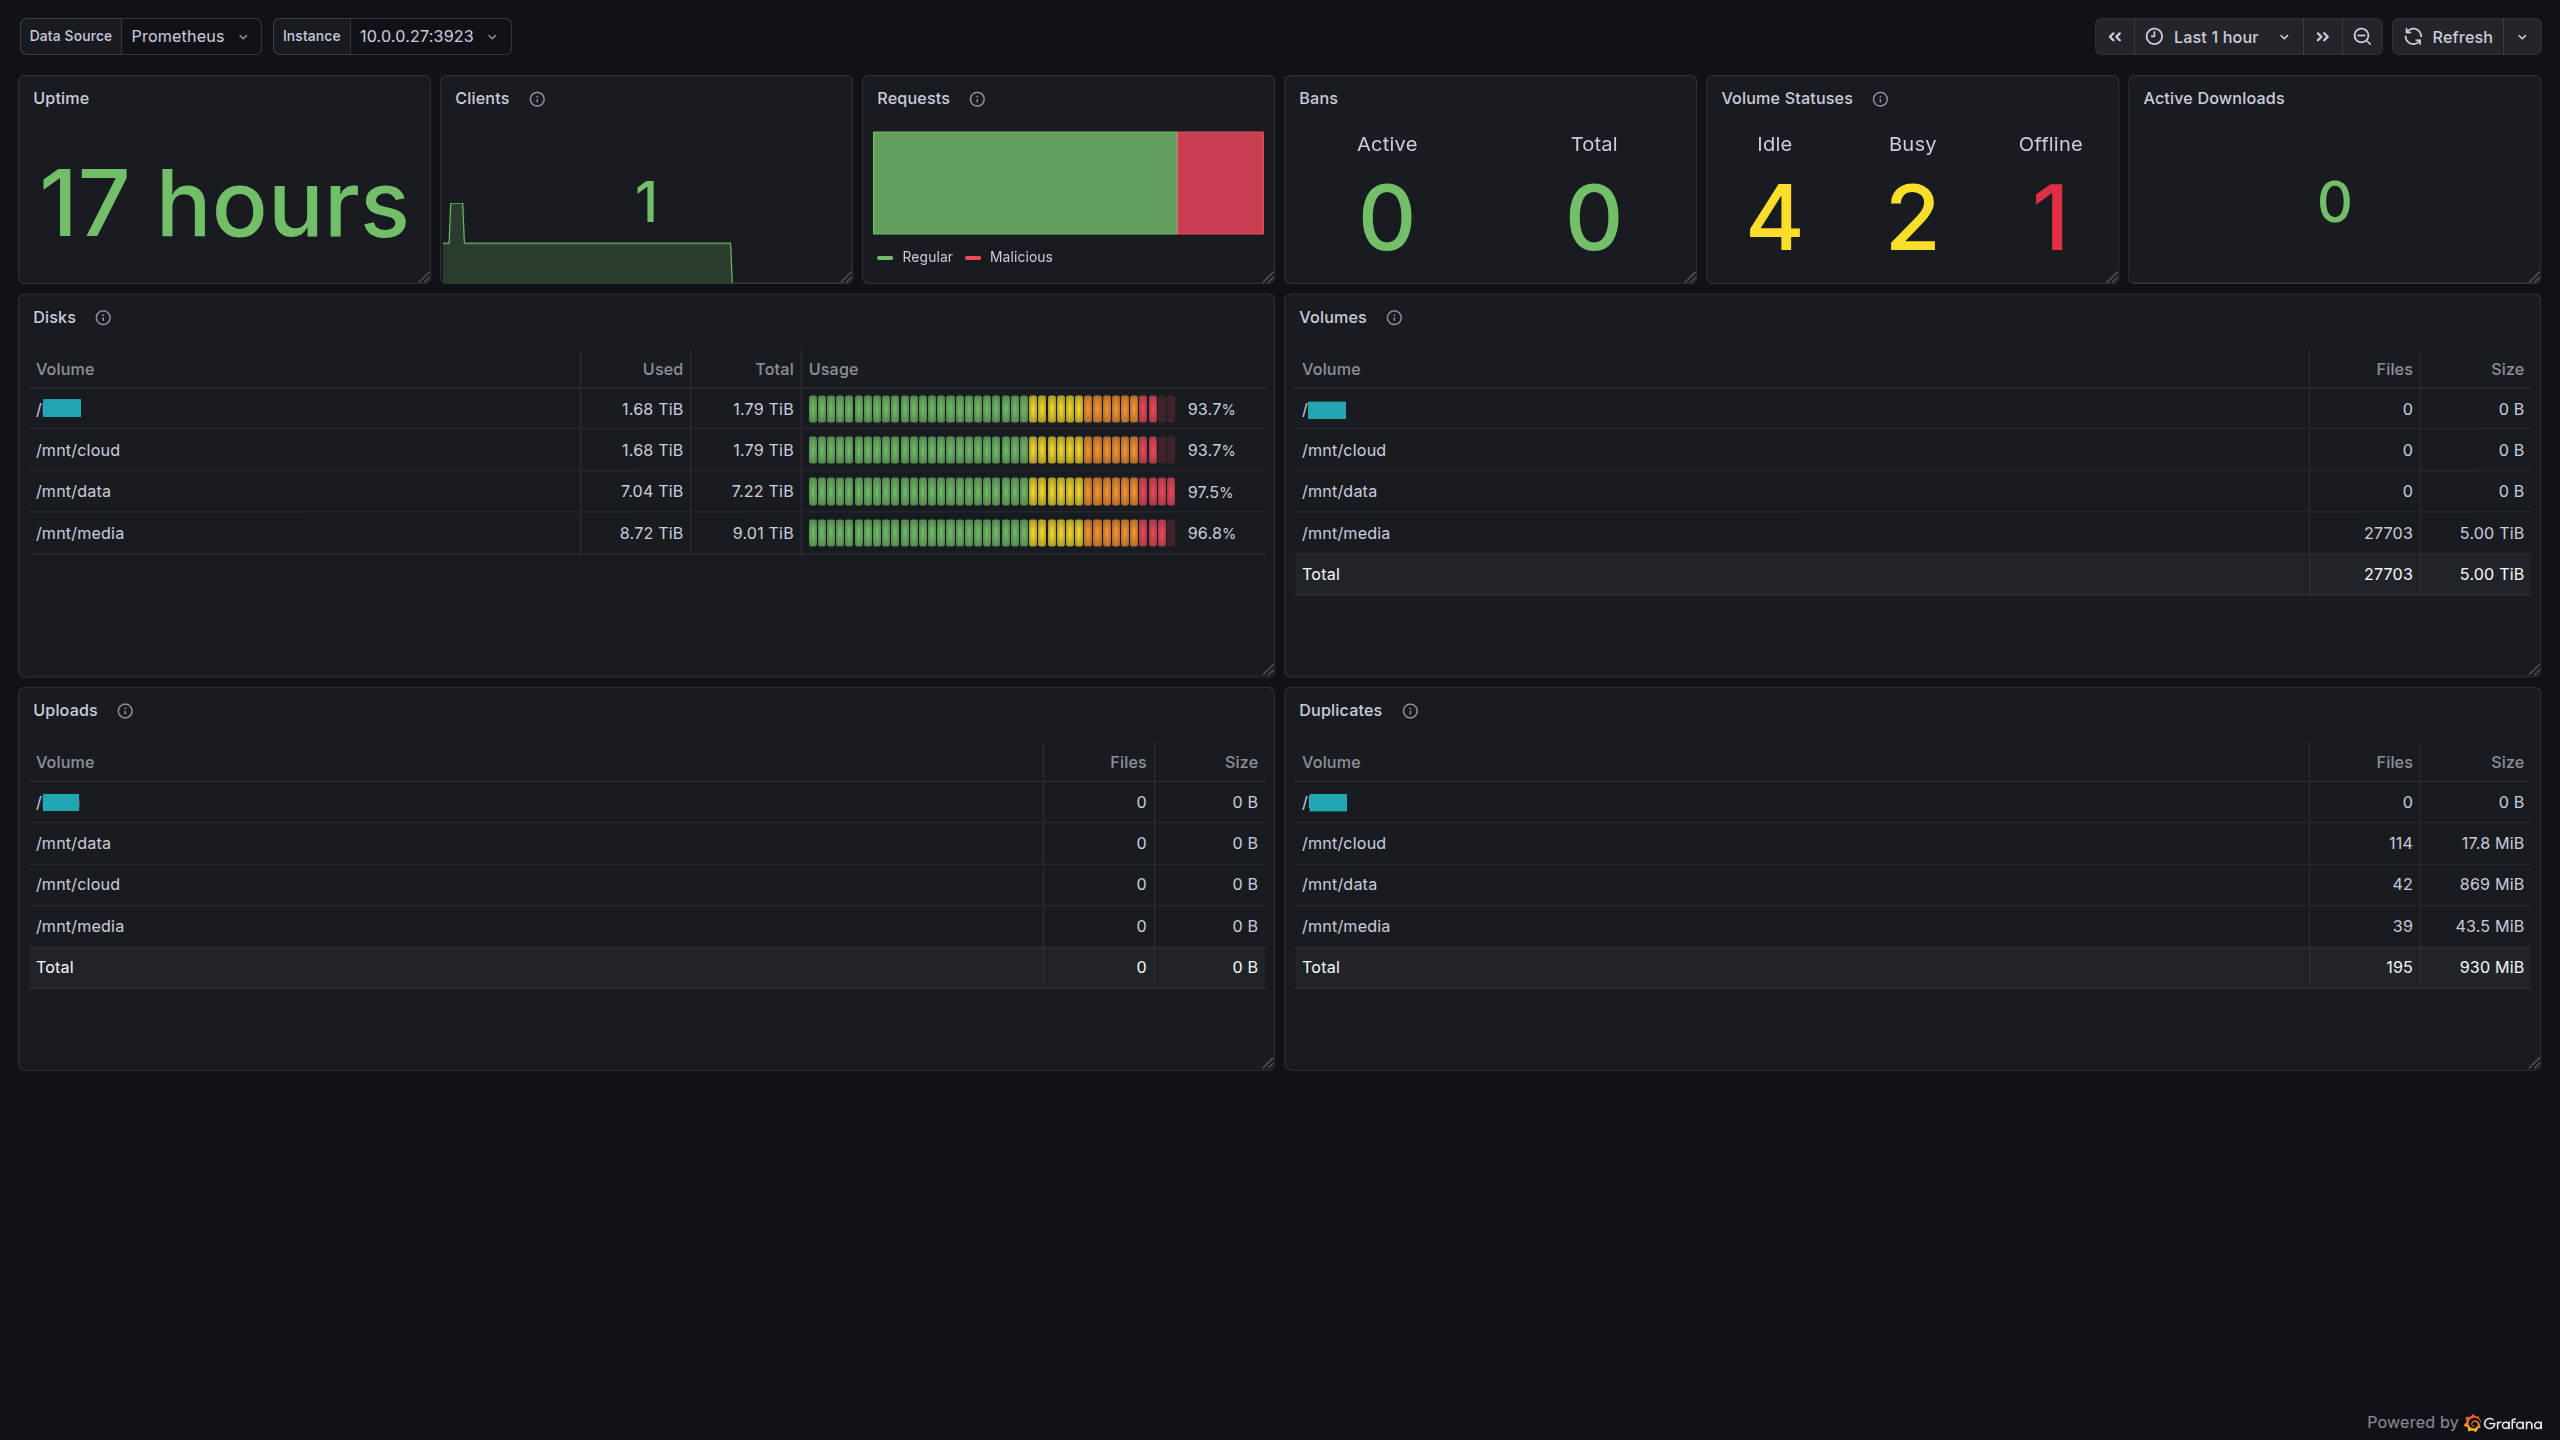Open Volumes panel info icon
This screenshot has width=2560, height=1440.
point(1394,318)
